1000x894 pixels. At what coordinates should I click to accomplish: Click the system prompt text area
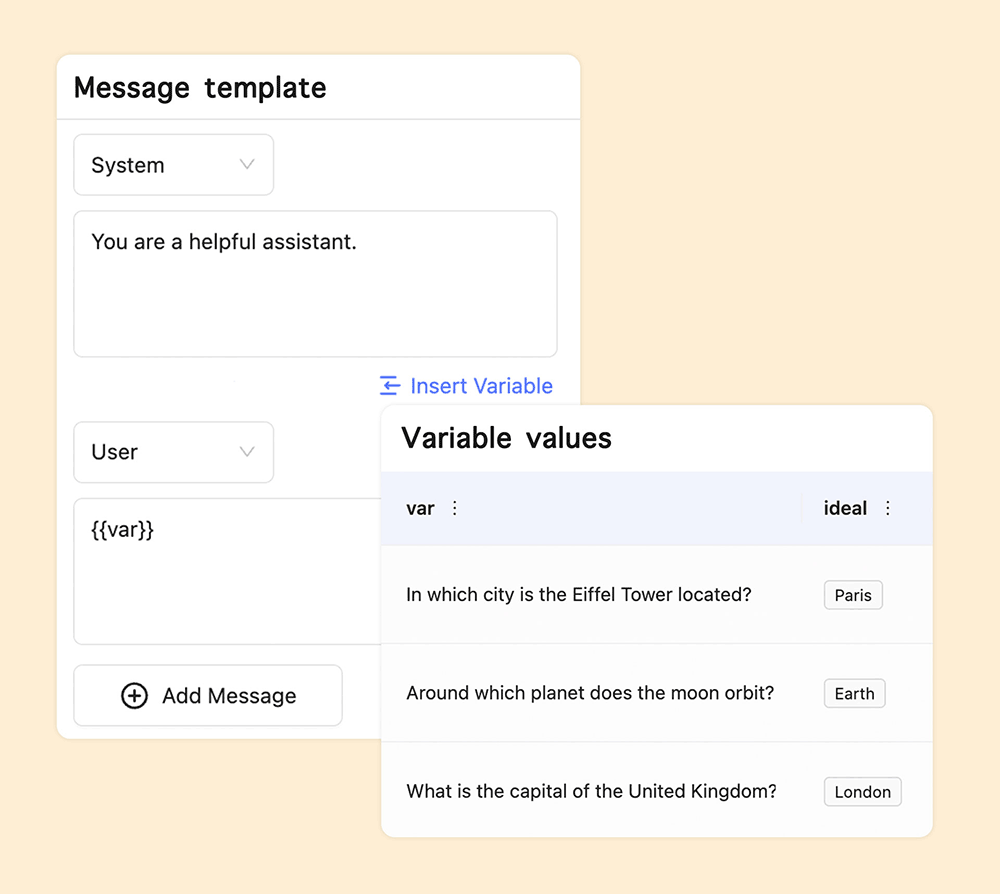click(315, 283)
